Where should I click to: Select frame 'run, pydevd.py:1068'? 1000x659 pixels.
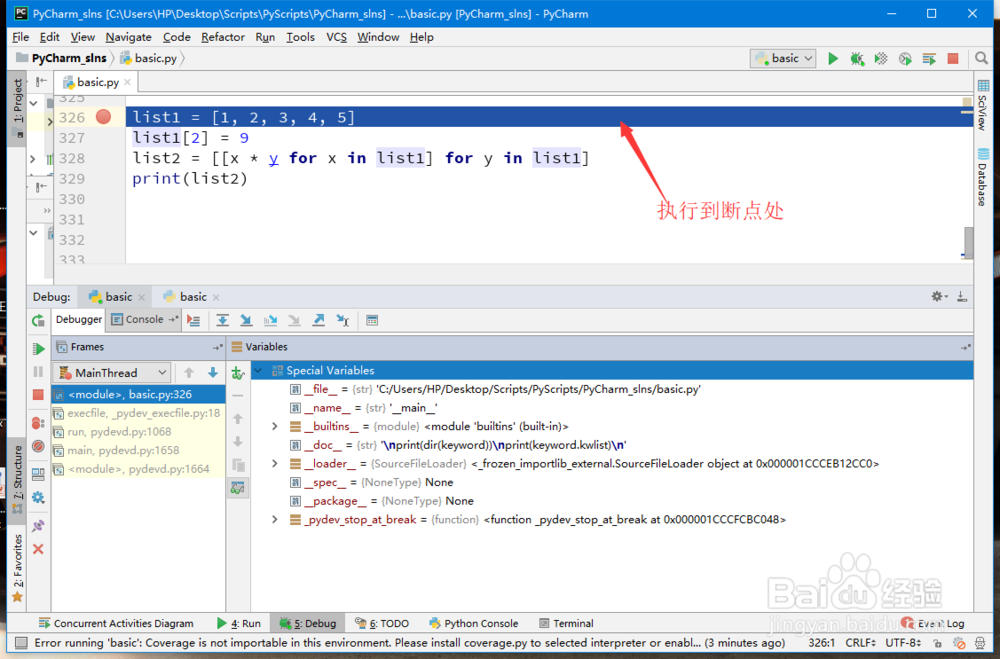click(x=138, y=432)
